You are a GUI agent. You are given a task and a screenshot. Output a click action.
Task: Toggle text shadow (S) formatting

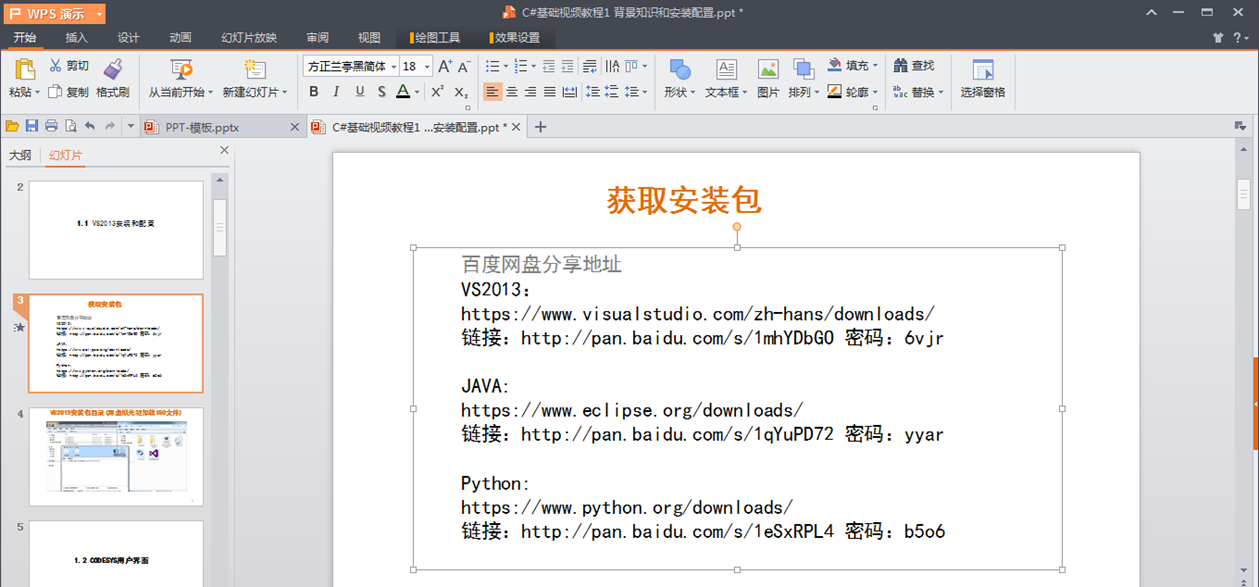382,92
